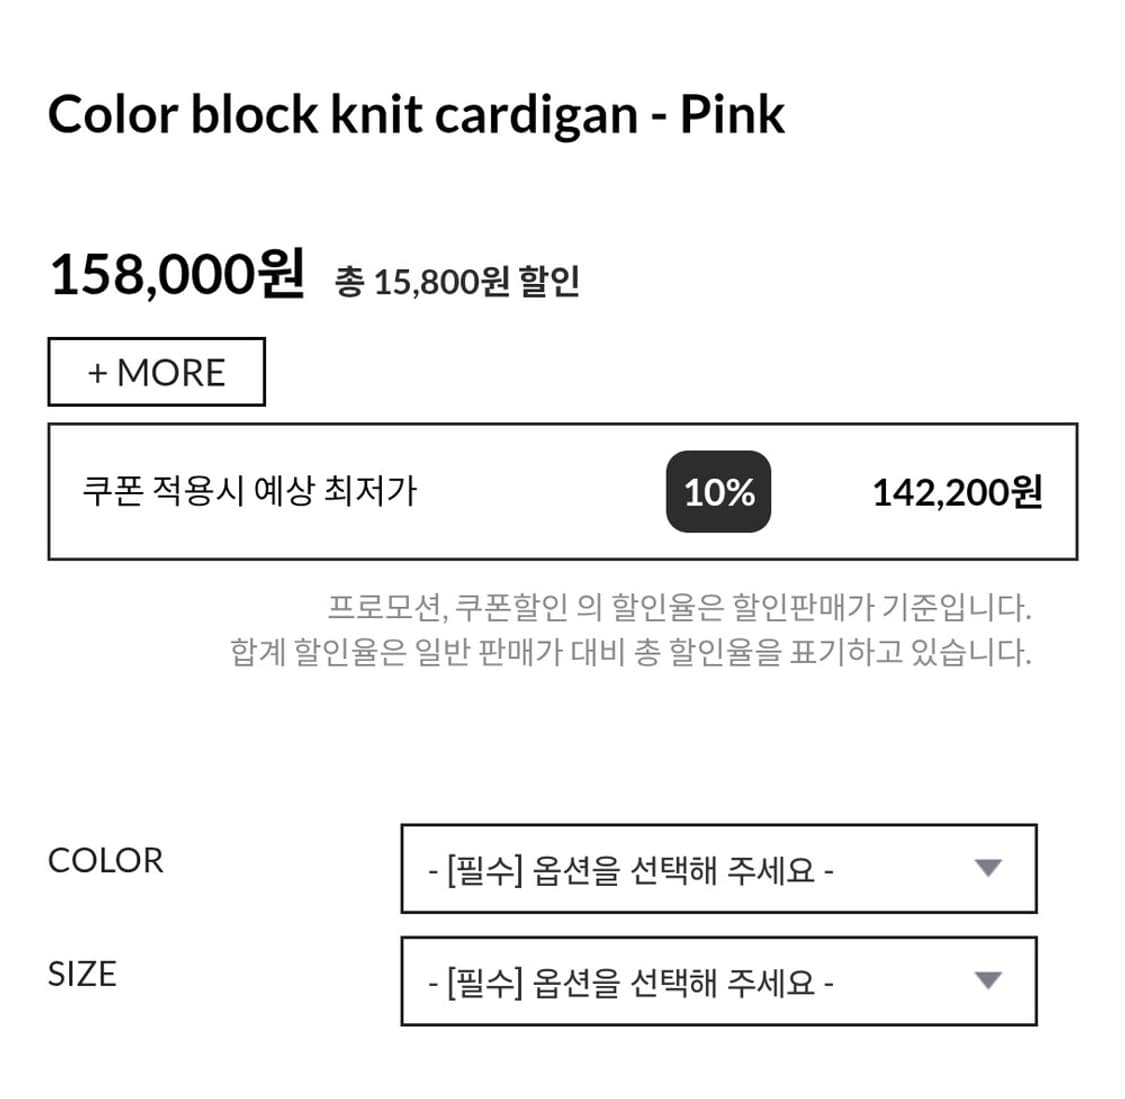The image size is (1125, 1099).
Task: Click the '합계 할인율은' notice line
Action: pyautogui.click(x=630, y=653)
